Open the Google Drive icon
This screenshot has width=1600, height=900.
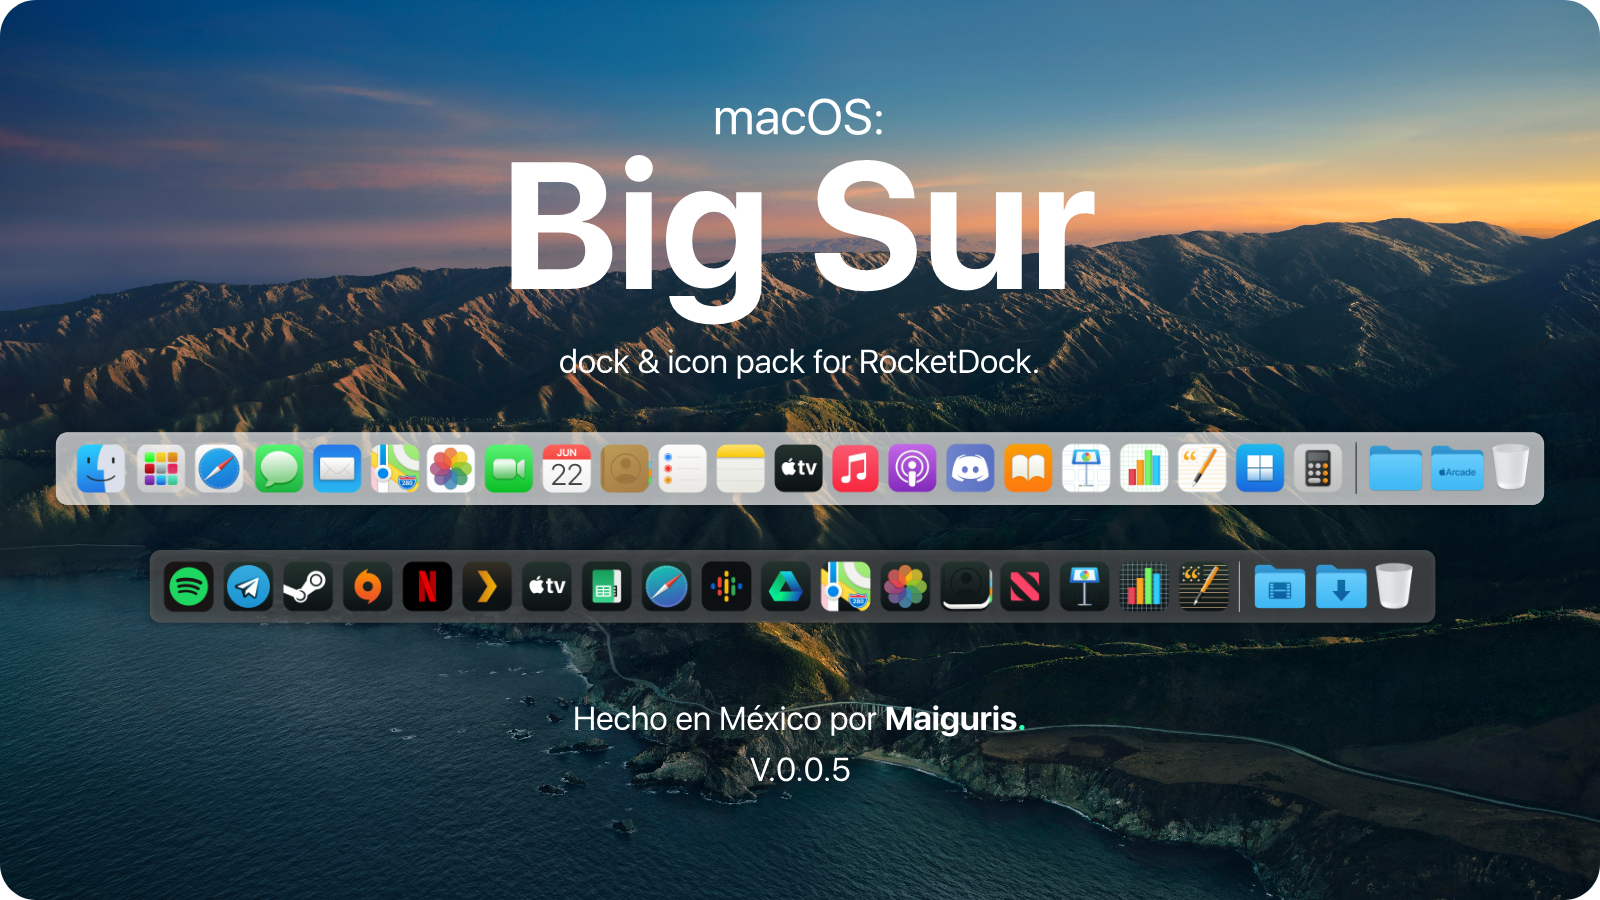click(x=786, y=586)
